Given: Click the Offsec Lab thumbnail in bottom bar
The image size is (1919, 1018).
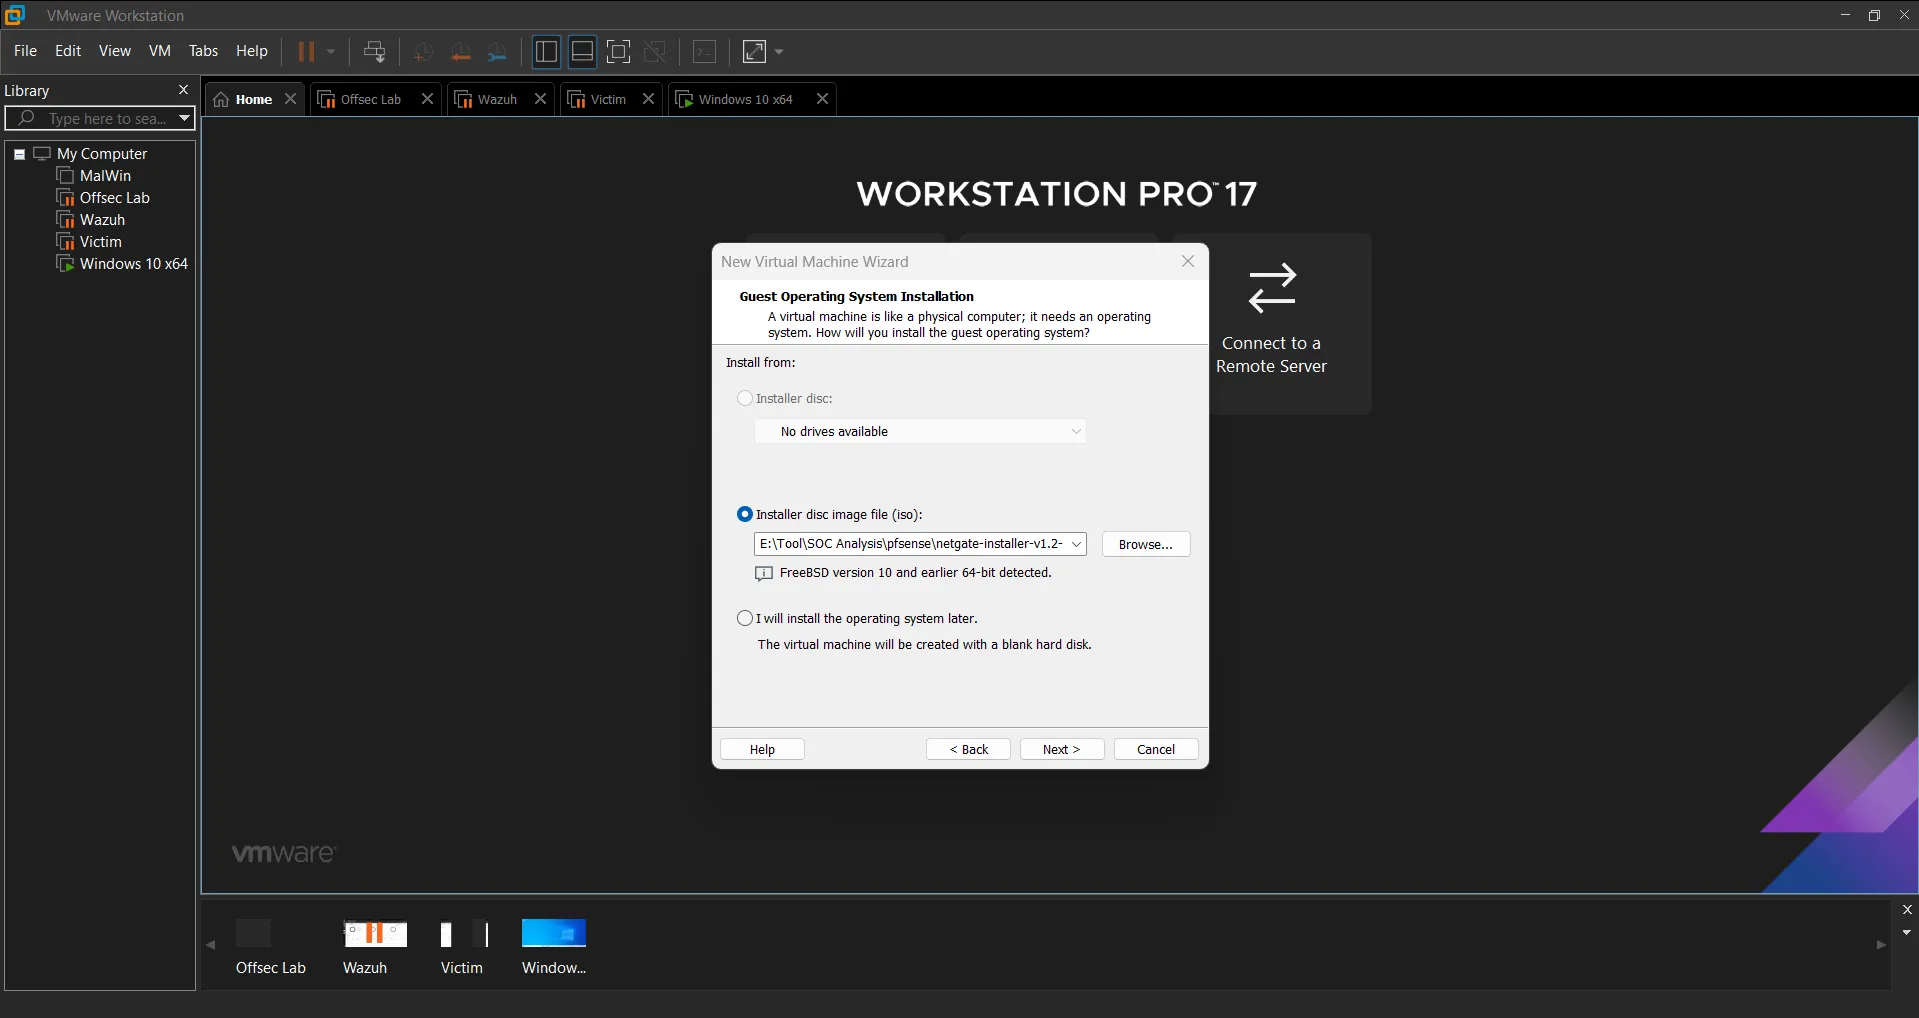Looking at the screenshot, I should click(270, 946).
